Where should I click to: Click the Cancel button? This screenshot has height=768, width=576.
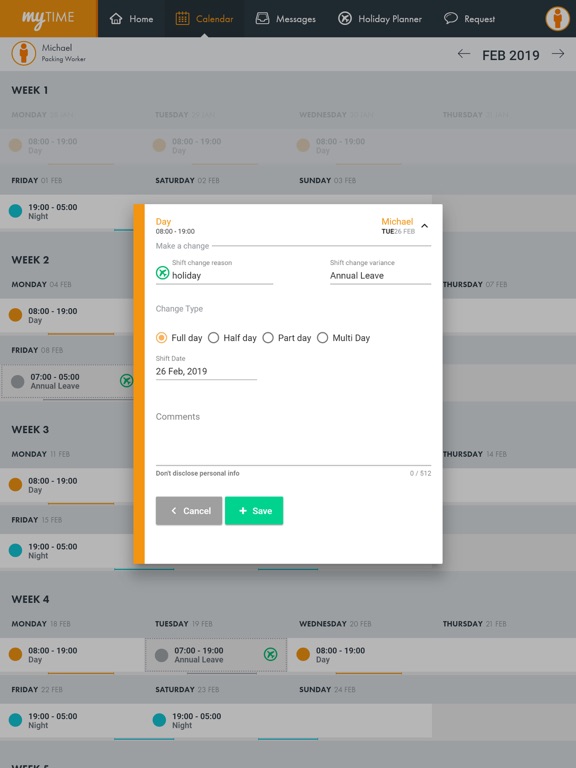(x=189, y=511)
